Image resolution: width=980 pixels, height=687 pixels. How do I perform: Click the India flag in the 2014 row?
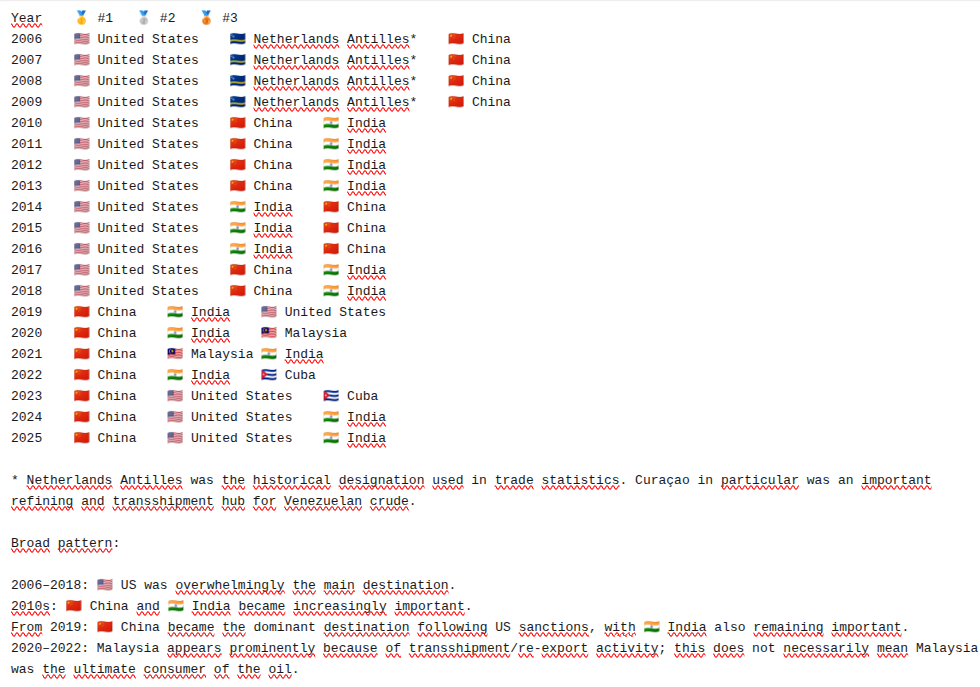click(238, 207)
